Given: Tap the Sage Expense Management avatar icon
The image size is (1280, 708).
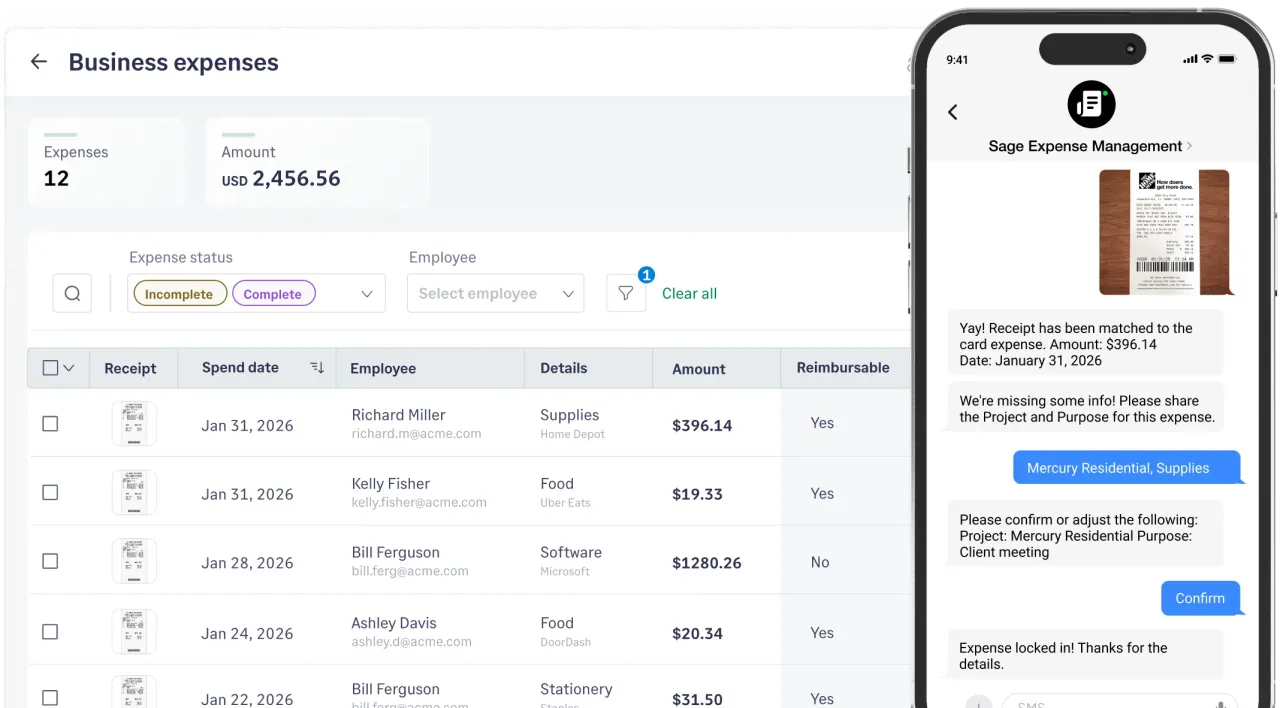Looking at the screenshot, I should (x=1091, y=104).
